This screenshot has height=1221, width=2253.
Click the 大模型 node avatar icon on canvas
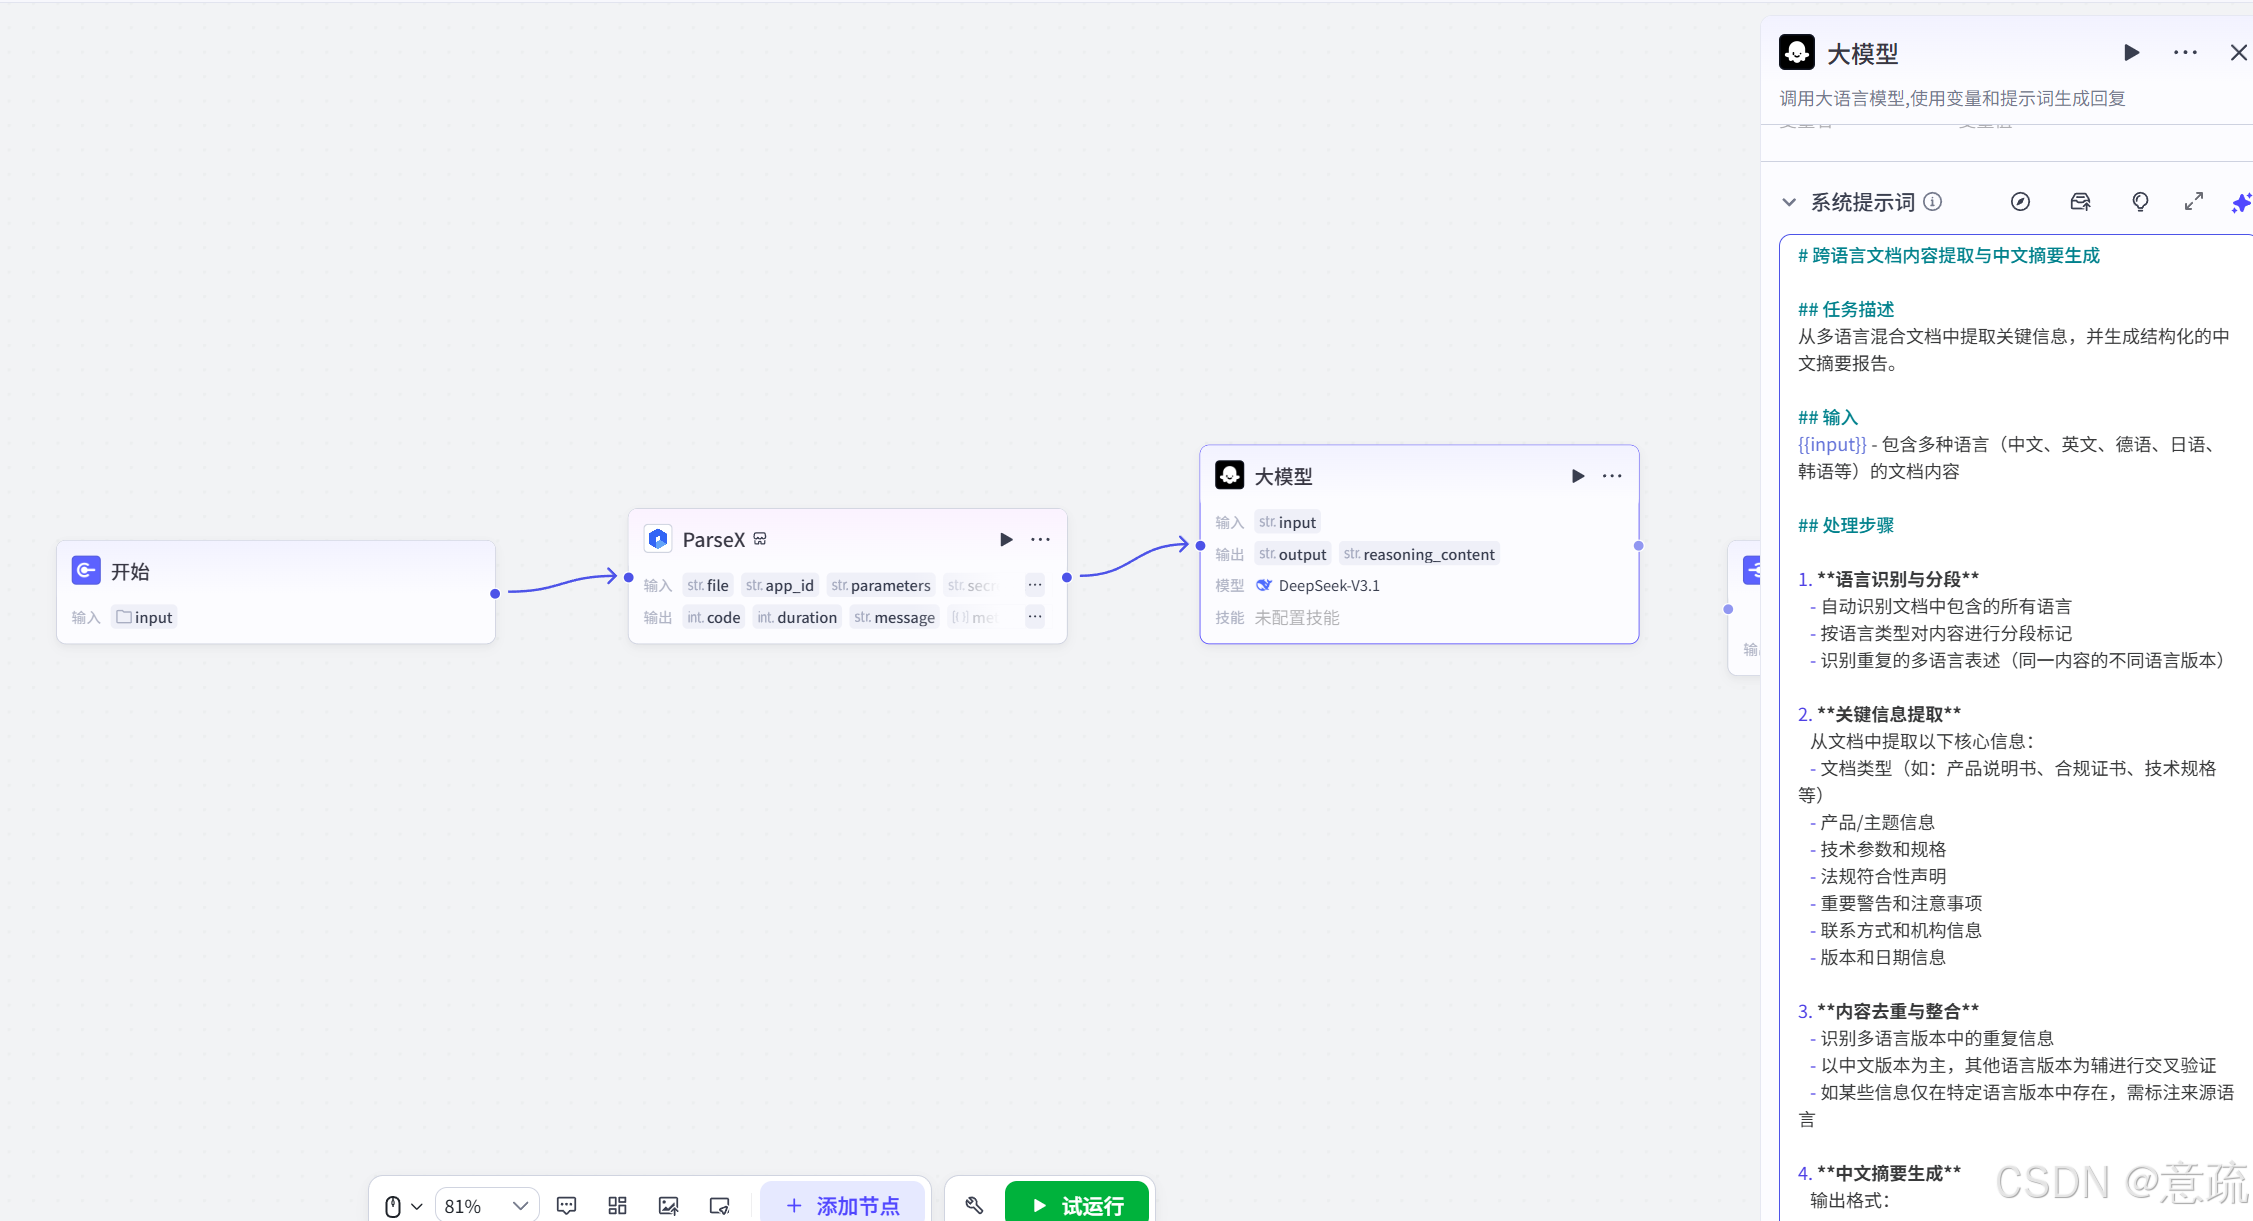[1230, 475]
